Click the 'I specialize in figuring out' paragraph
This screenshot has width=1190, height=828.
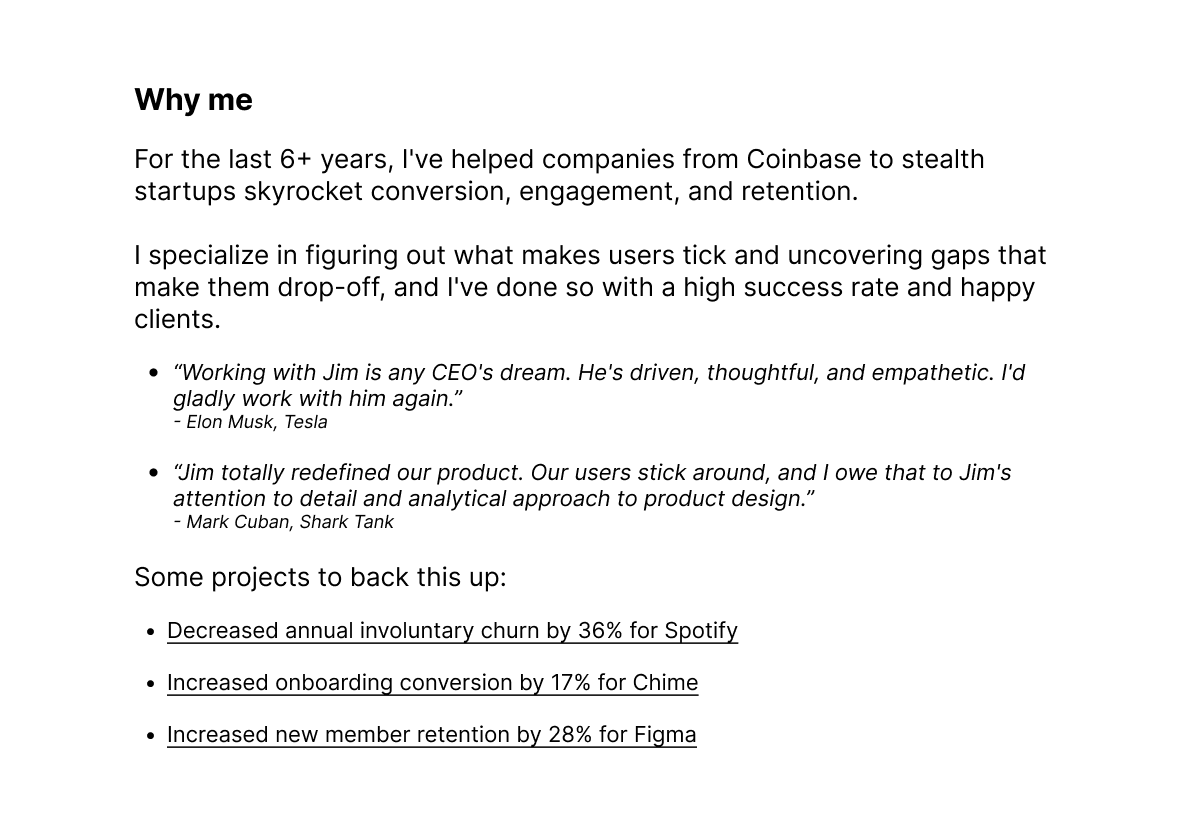(x=590, y=287)
